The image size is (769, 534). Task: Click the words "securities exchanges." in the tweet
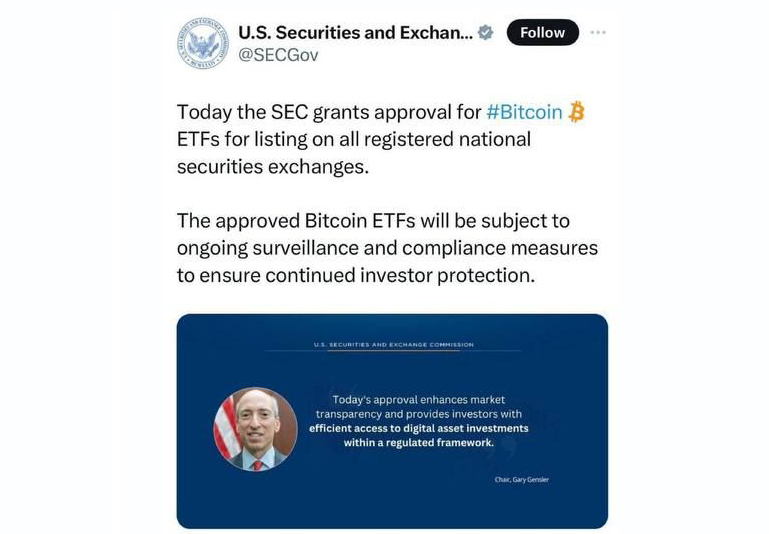tap(273, 166)
